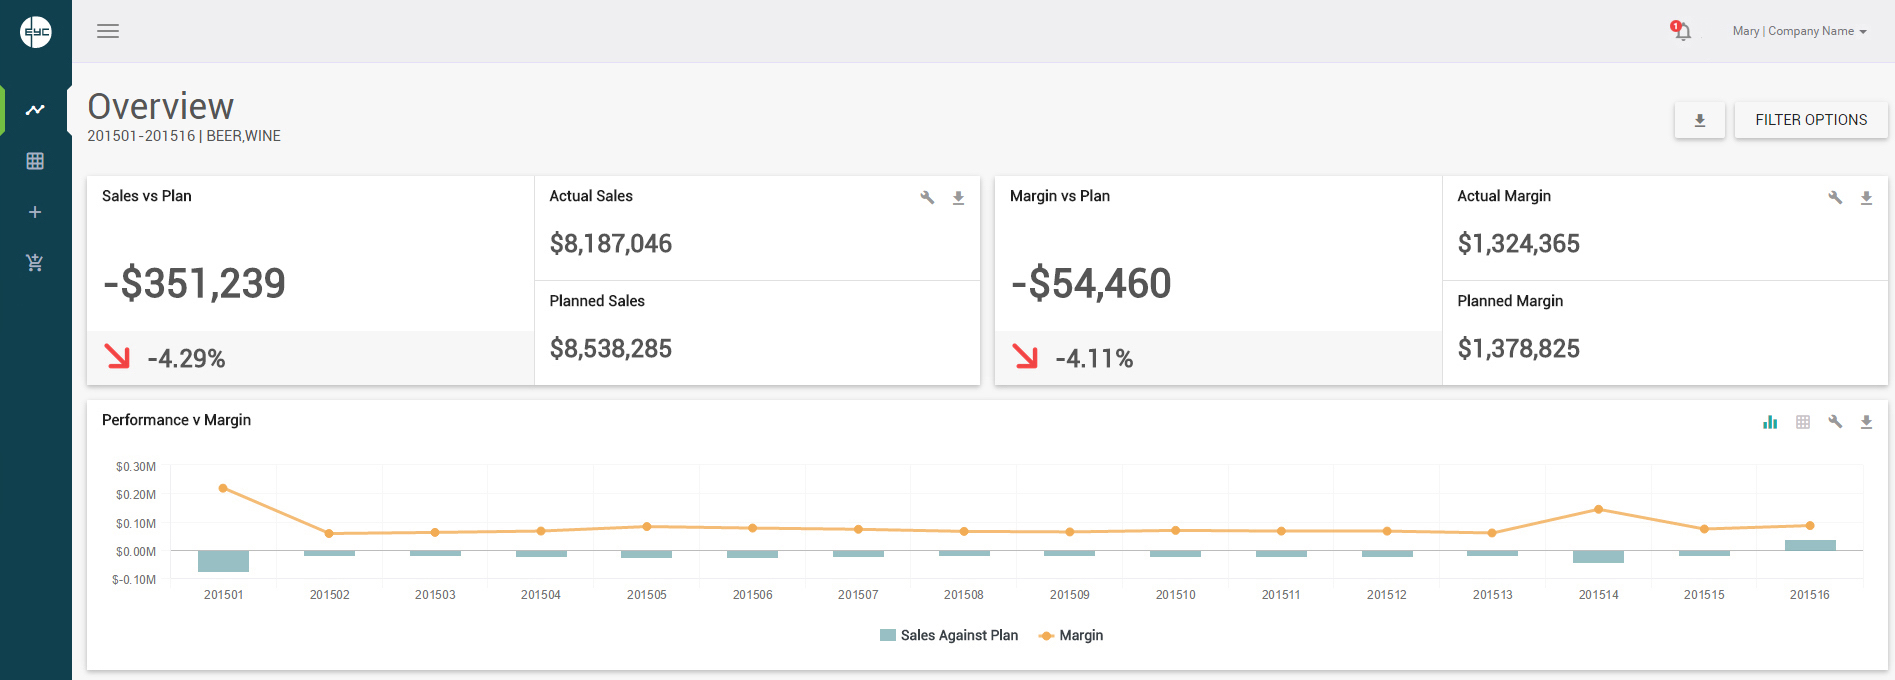Screen dimensions: 1895x680
Task: Click the page download button beside Filter Options
Action: point(1699,120)
